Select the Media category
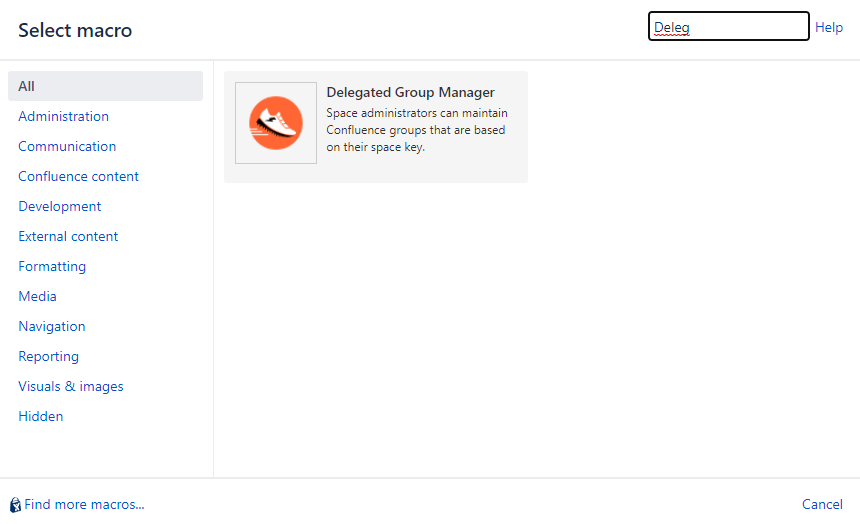Image resolution: width=860 pixels, height=524 pixels. pyautogui.click(x=37, y=296)
